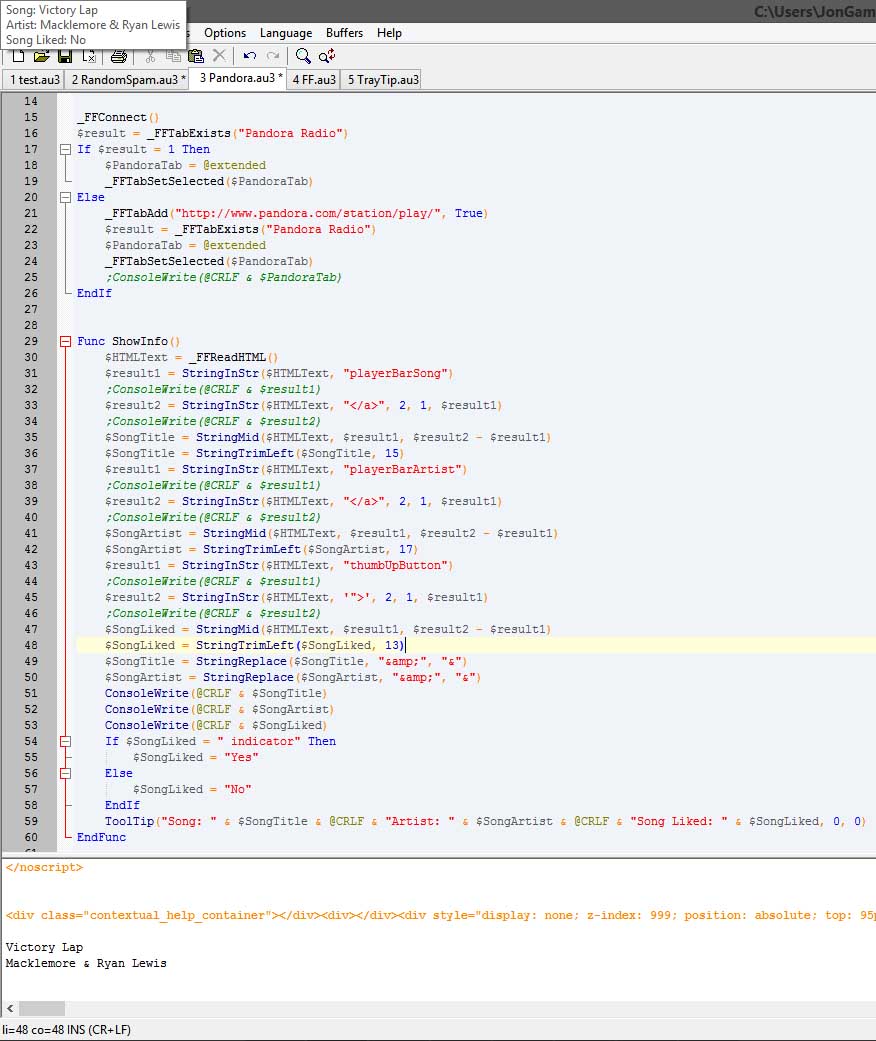Click </noscript> text in the output pane
This screenshot has height=1041, width=876.
click(44, 867)
